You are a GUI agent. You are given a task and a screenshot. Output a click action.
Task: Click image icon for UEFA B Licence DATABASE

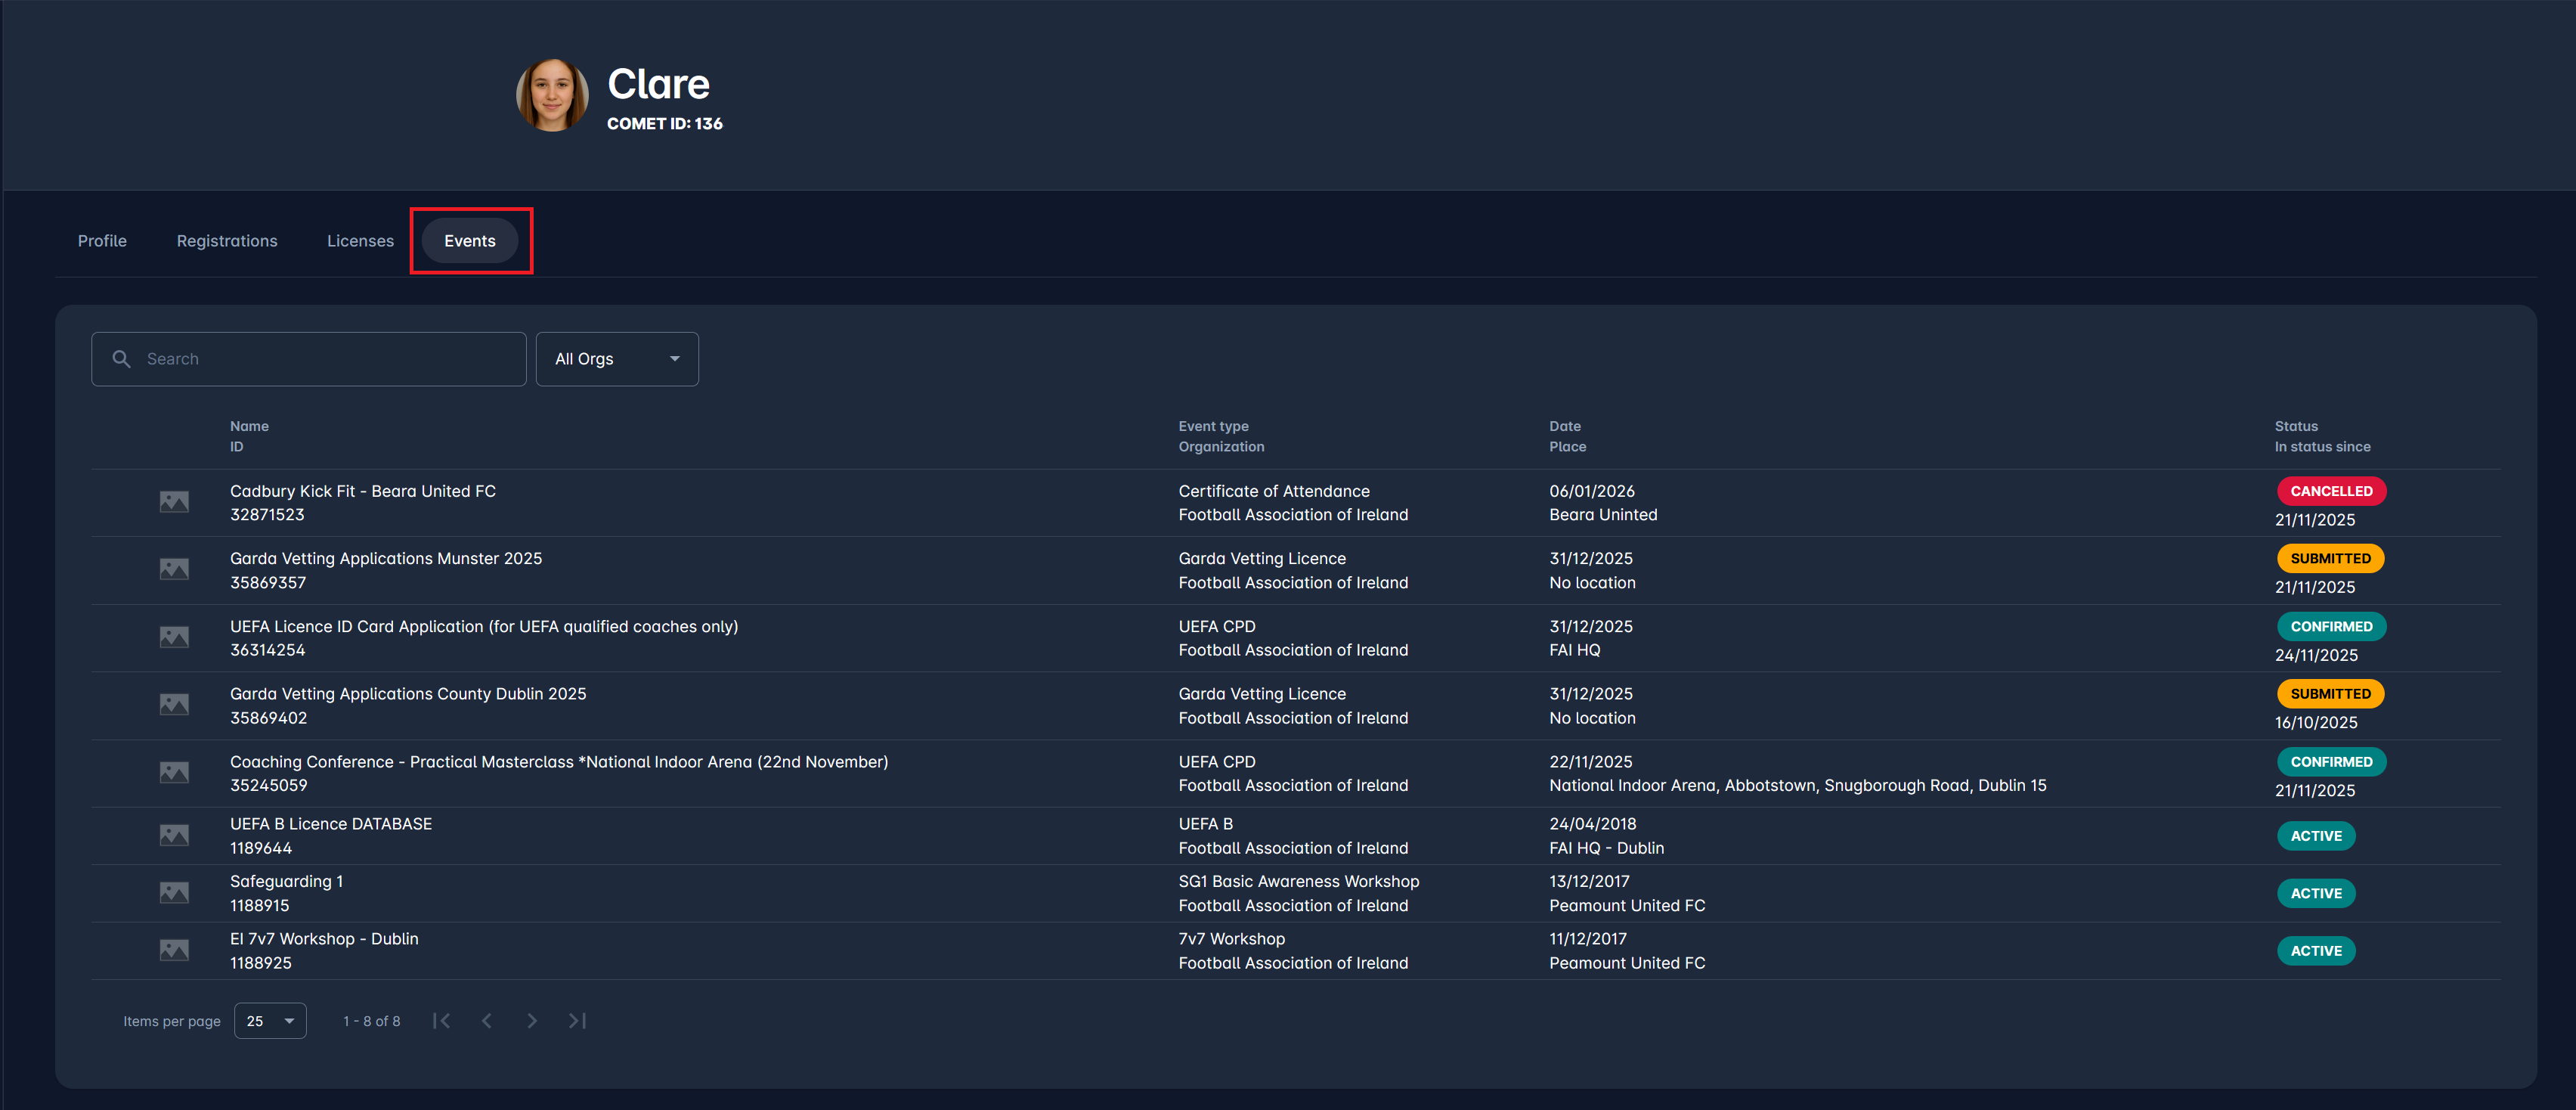point(174,835)
